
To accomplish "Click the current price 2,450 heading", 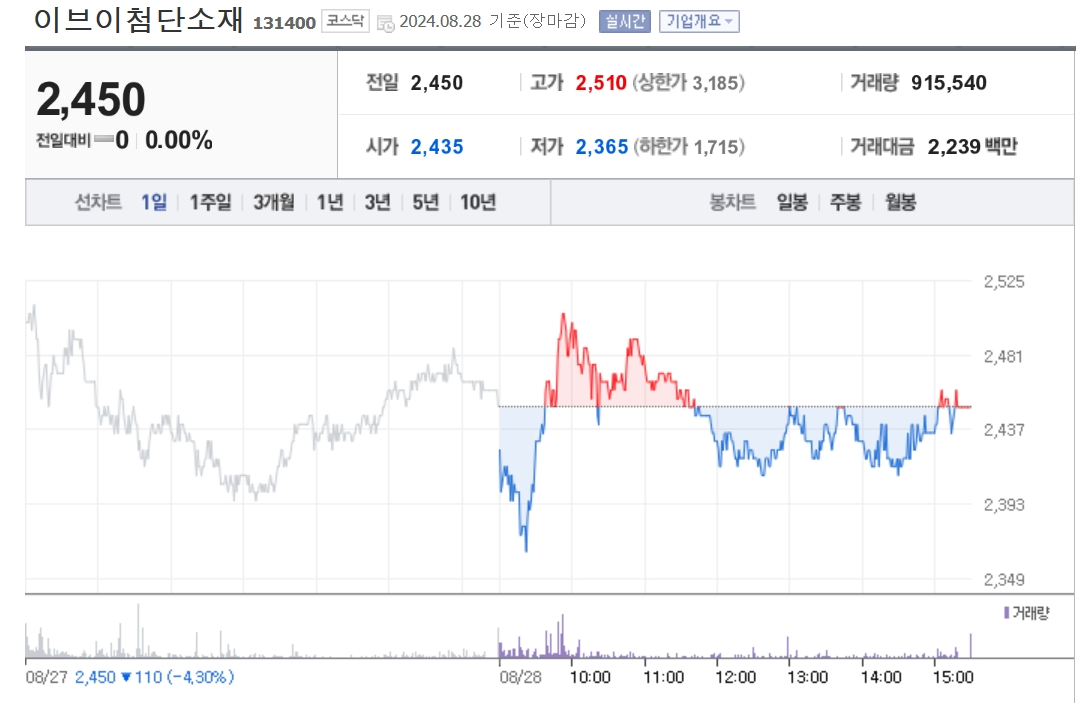I will pyautogui.click(x=91, y=99).
